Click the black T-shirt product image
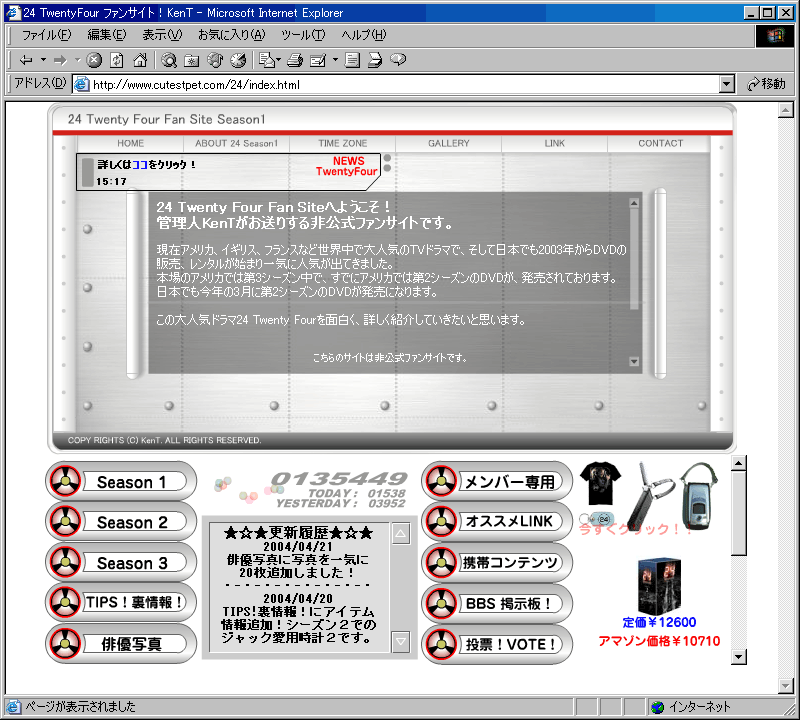Viewport: 800px width, 720px height. coord(601,483)
